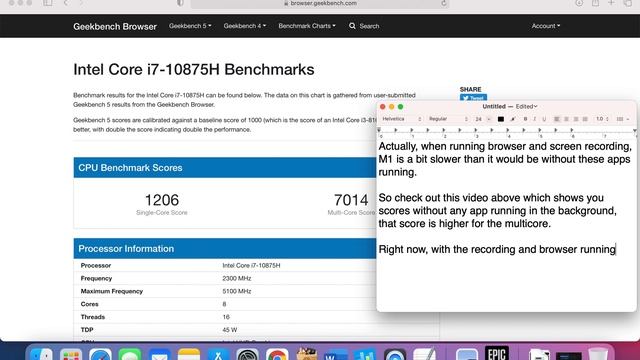Image resolution: width=640 pixels, height=360 pixels.
Task: Click the black text color swatch
Action: point(501,119)
